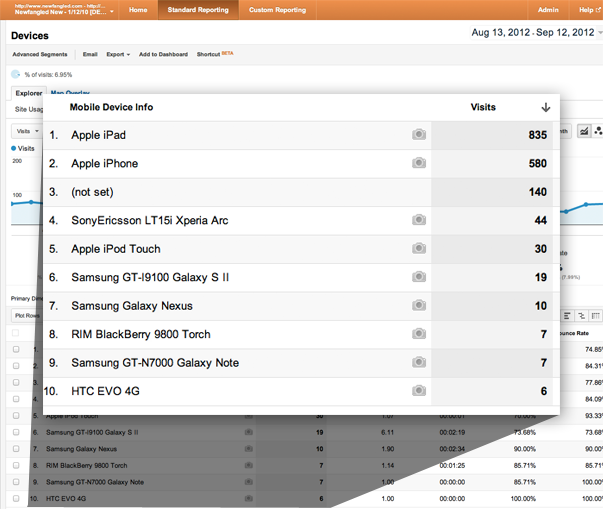Image resolution: width=603 pixels, height=509 pixels.
Task: Click camera icon for Samsung Galaxy Nexus
Action: tap(419, 305)
